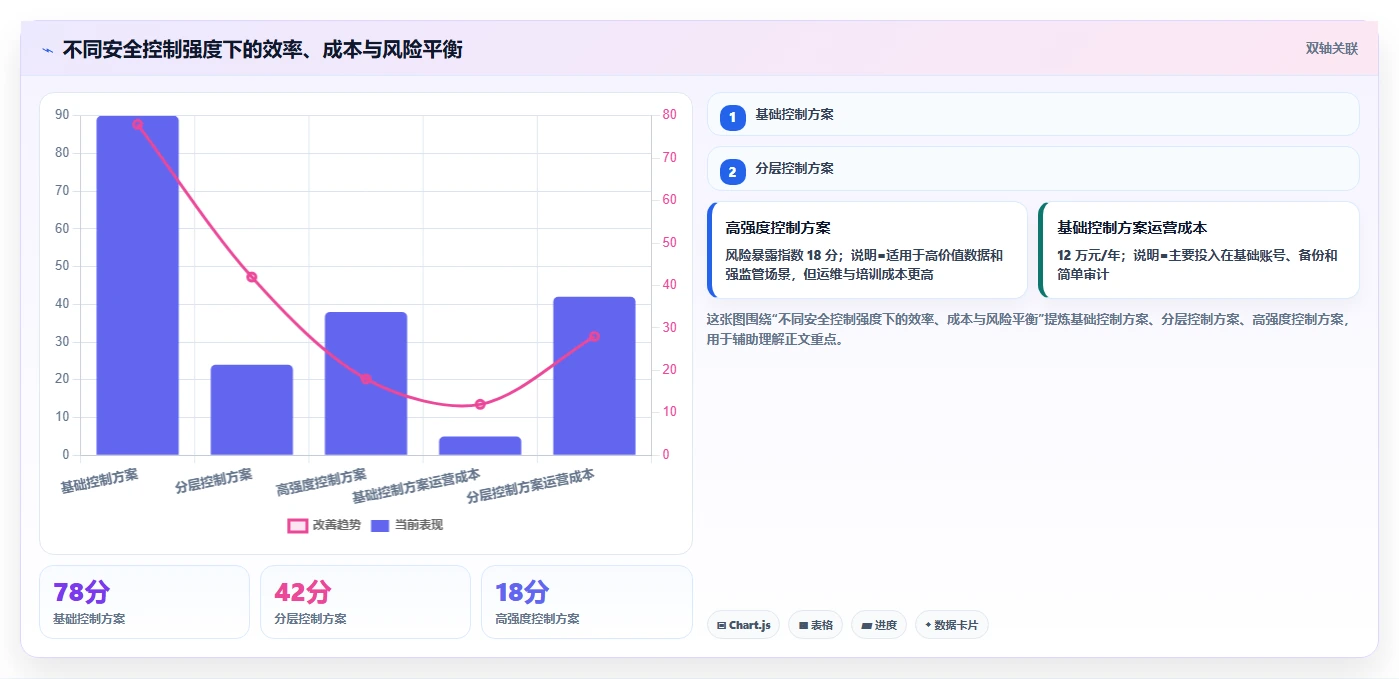Open the 基础控制方案 list row

(x=1033, y=114)
